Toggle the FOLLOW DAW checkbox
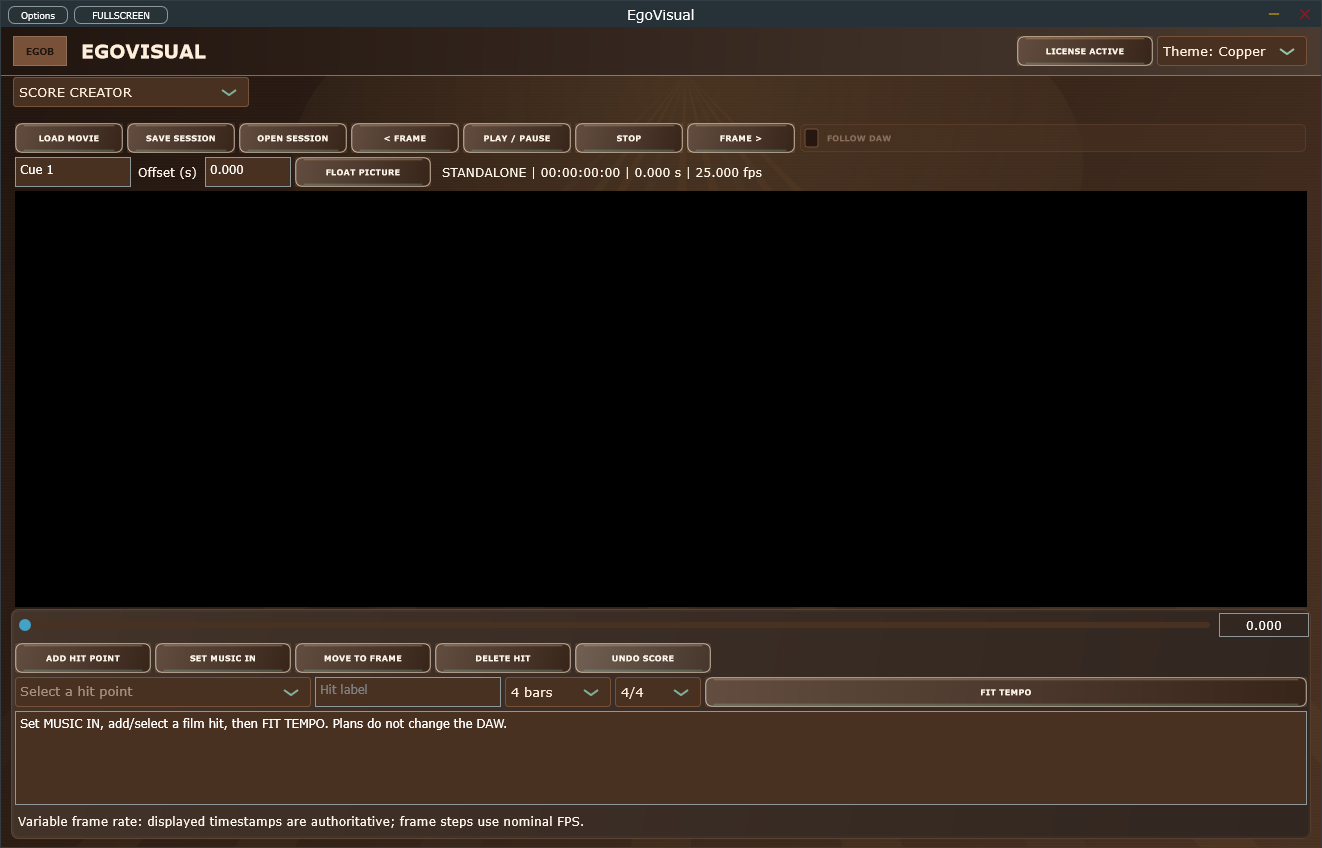This screenshot has height=848, width=1322. (812, 138)
